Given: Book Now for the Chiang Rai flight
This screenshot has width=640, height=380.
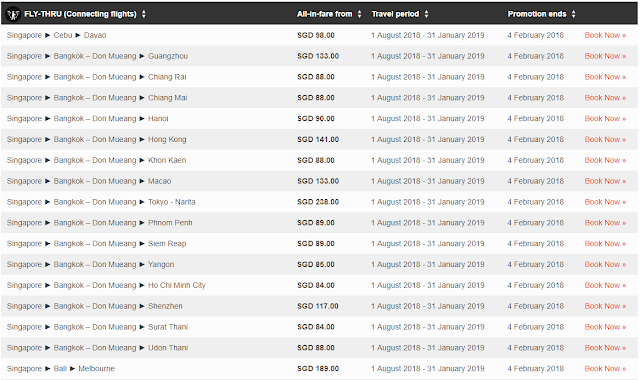Looking at the screenshot, I should click(x=605, y=77).
